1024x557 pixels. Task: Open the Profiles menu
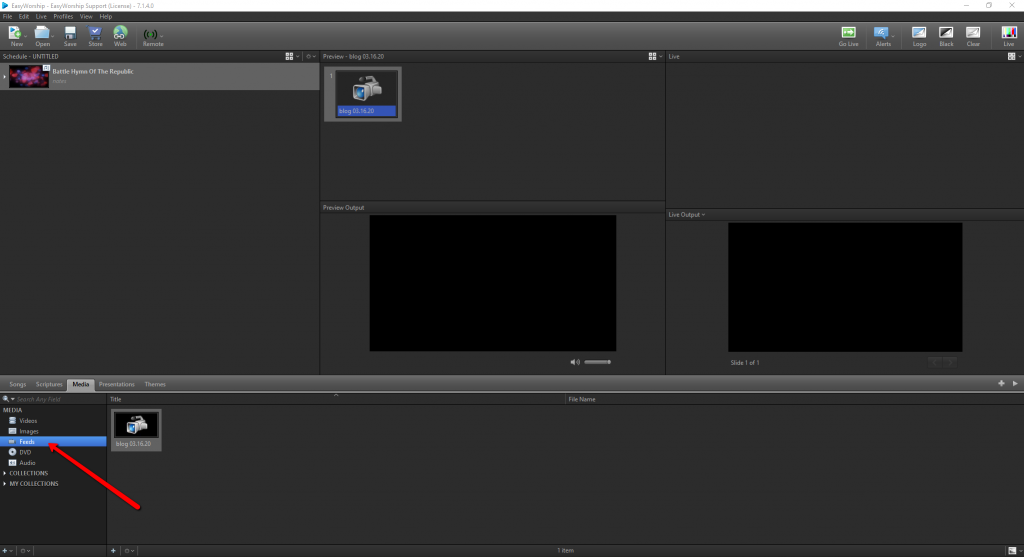click(x=63, y=16)
